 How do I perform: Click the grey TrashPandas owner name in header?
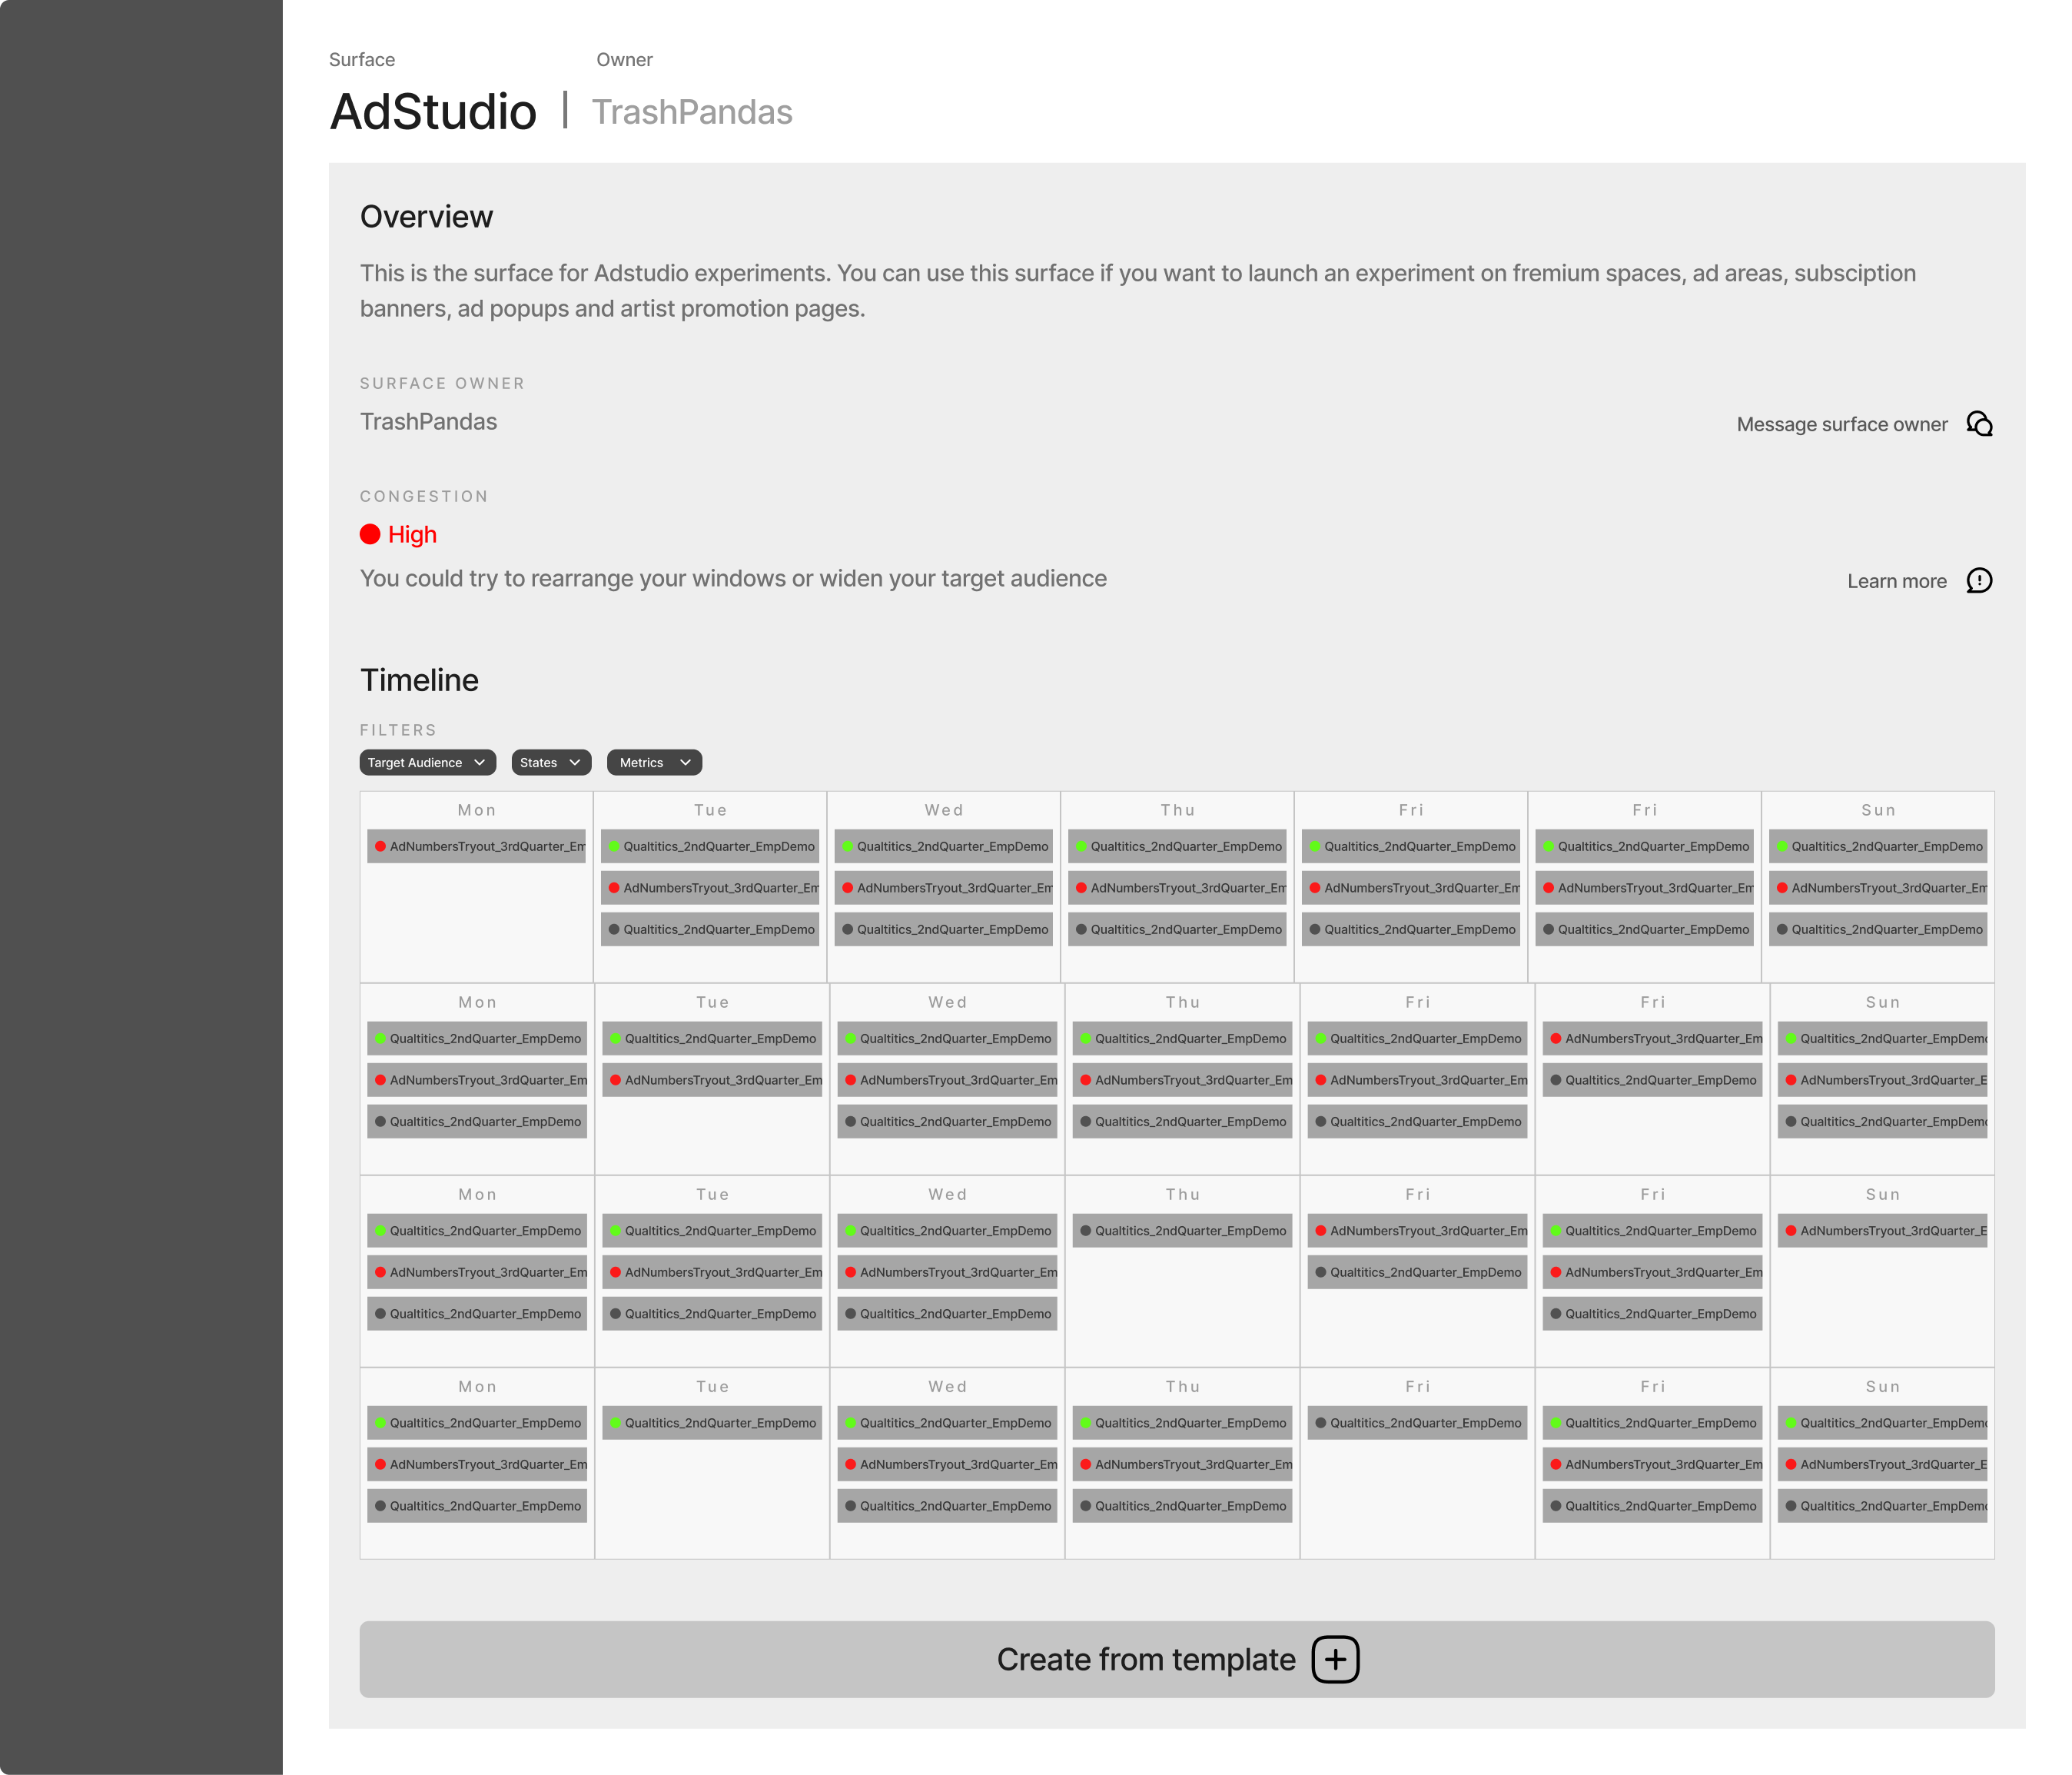[x=692, y=112]
